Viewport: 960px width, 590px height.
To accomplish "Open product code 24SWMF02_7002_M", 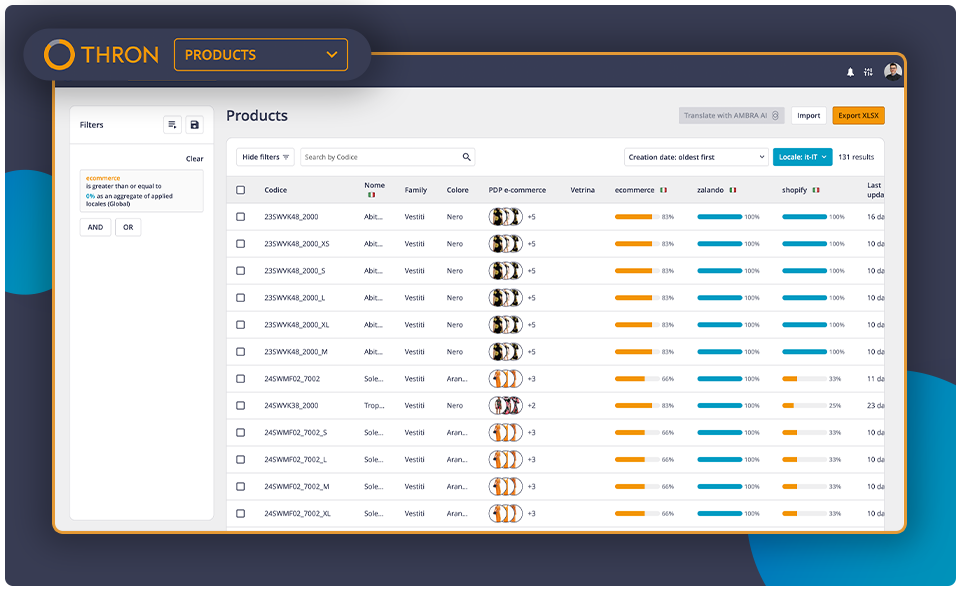I will [297, 487].
